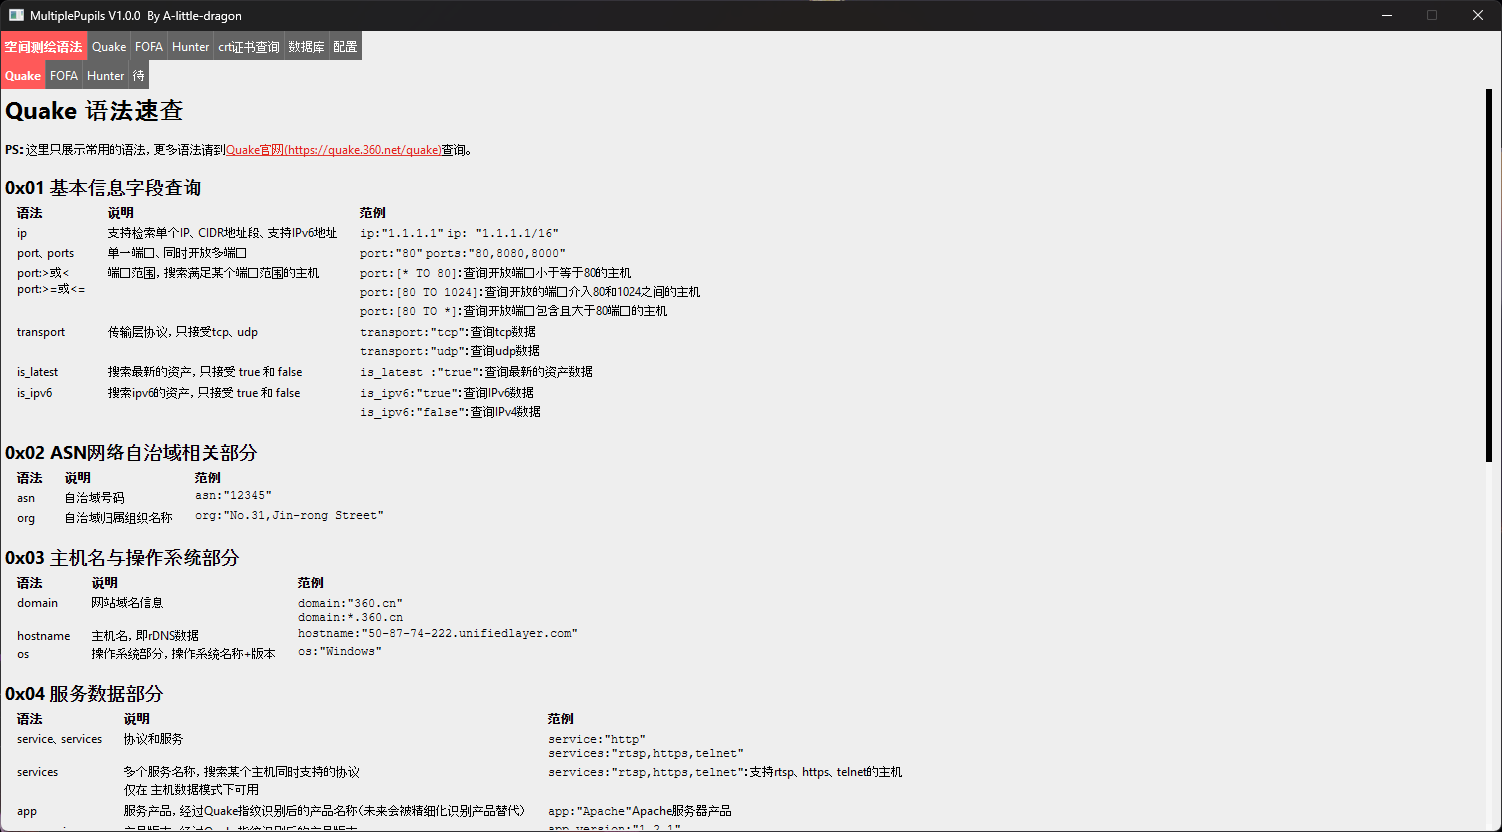
Task: Click the Quake 语法速查 heading
Action: click(x=94, y=110)
